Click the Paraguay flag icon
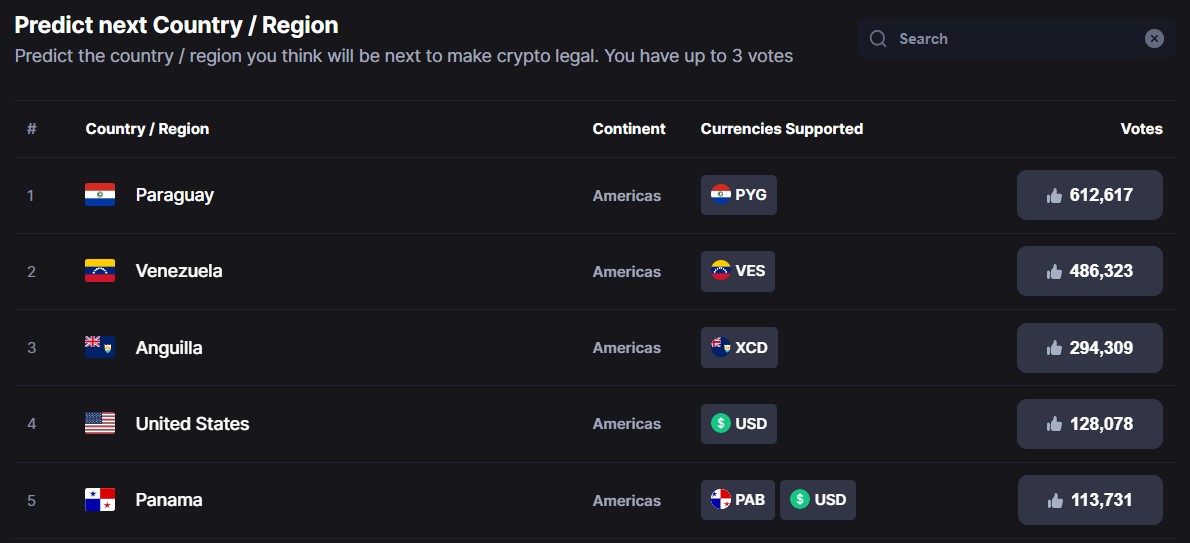This screenshot has width=1190, height=543. coord(100,195)
